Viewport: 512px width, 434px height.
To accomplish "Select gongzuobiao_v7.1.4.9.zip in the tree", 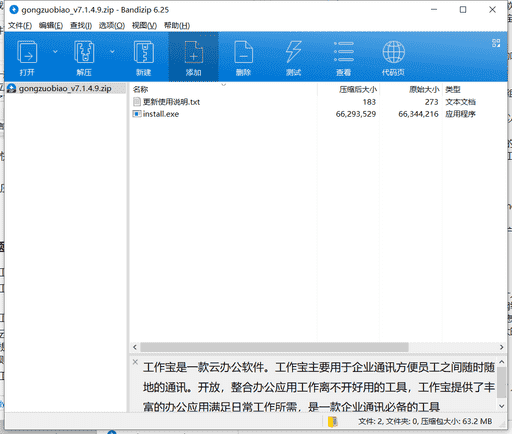I will [65, 89].
